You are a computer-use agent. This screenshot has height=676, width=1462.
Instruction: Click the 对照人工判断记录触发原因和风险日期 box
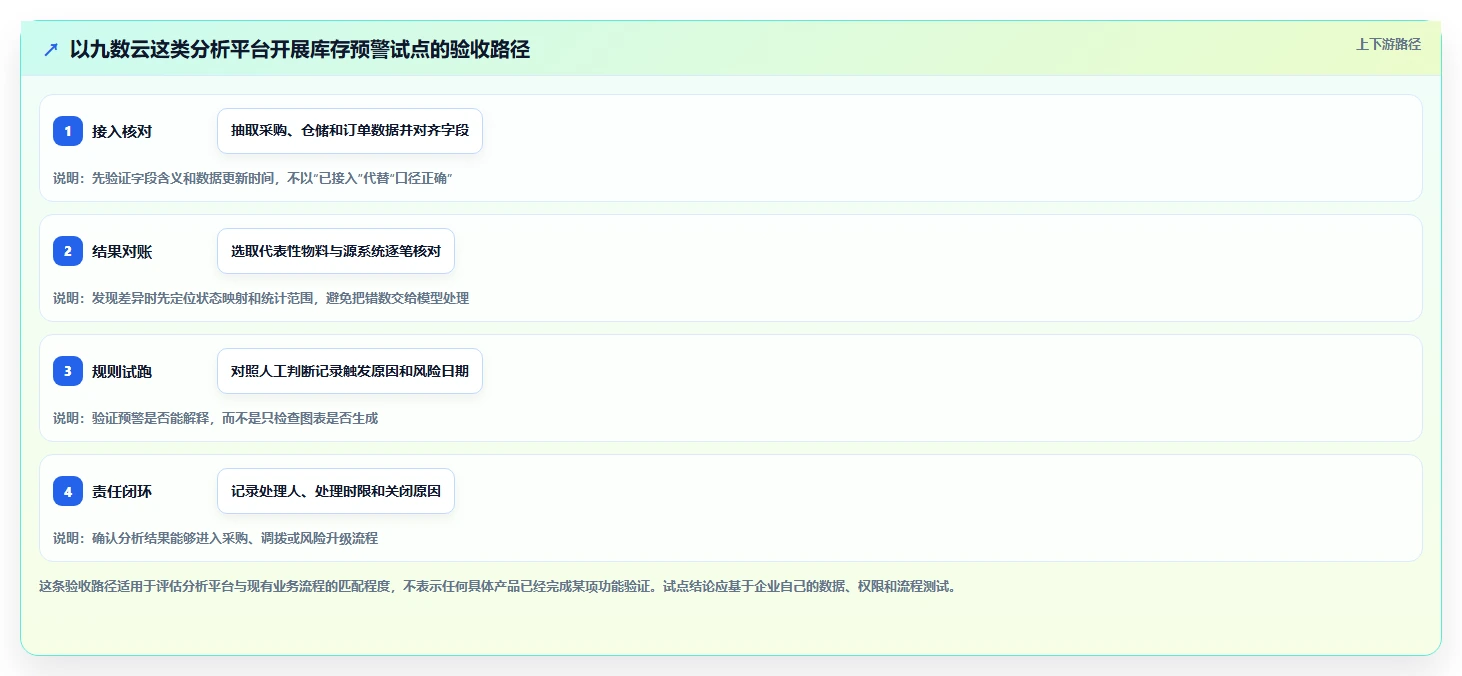tap(350, 371)
